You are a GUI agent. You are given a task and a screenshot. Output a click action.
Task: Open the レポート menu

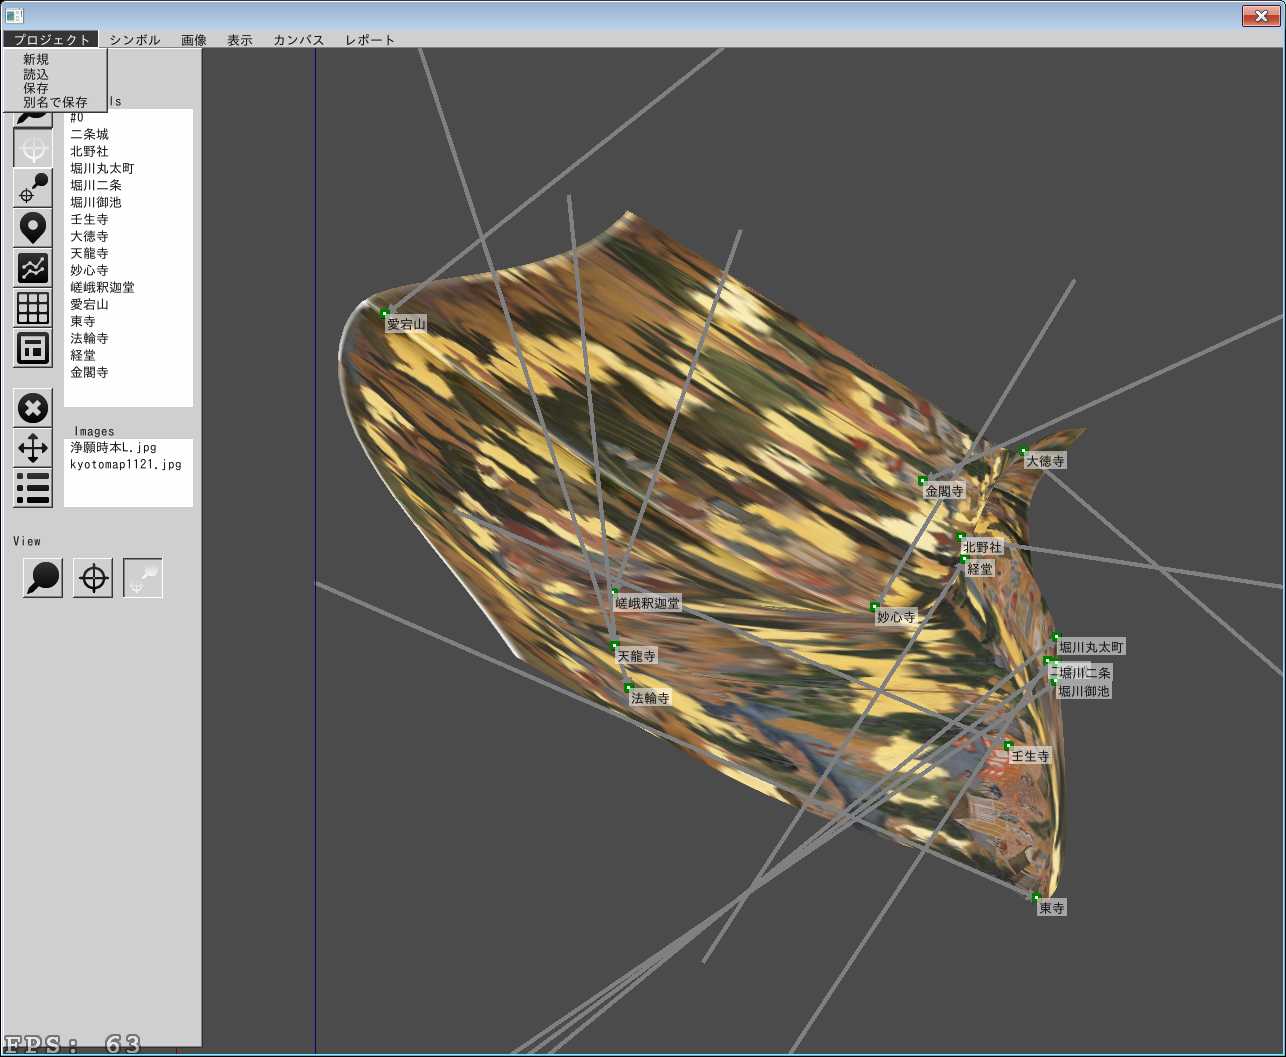pos(370,40)
